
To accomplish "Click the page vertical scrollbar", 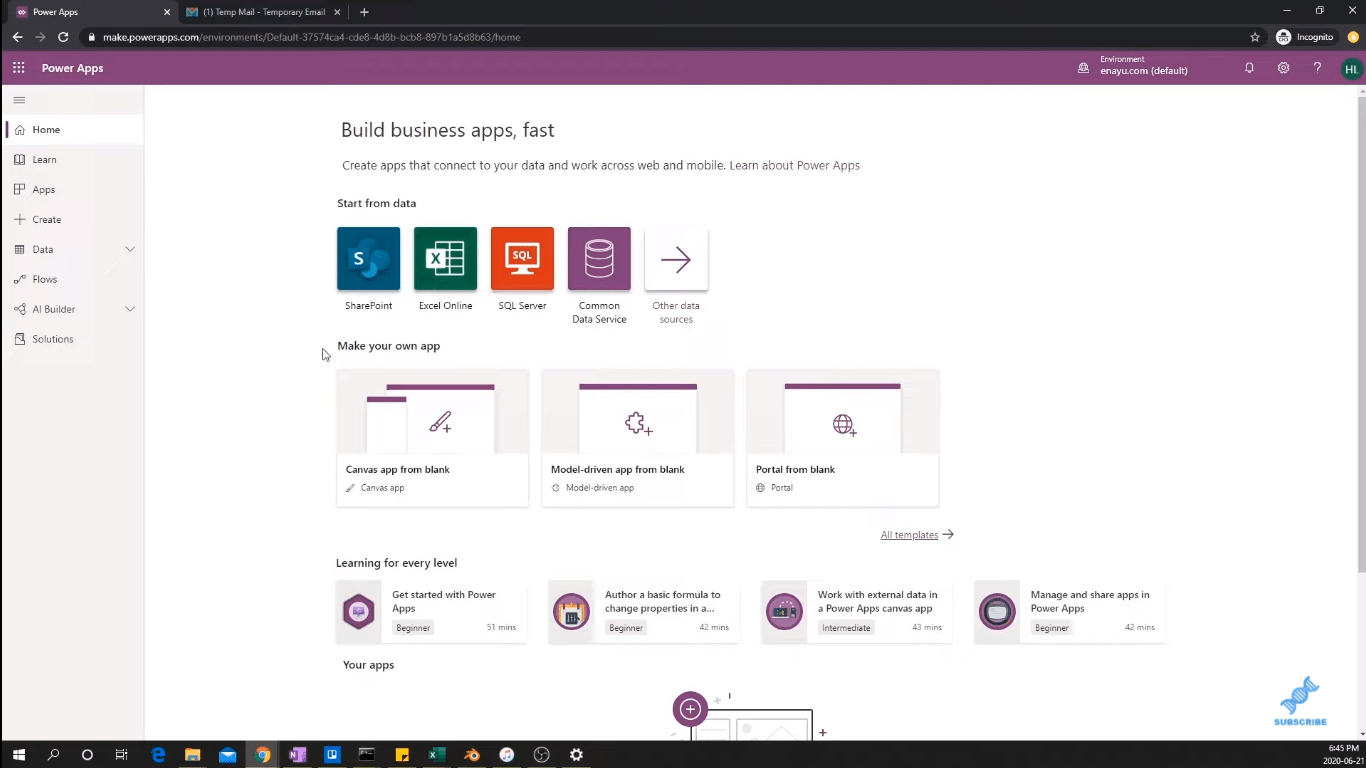I will click(x=1361, y=335).
